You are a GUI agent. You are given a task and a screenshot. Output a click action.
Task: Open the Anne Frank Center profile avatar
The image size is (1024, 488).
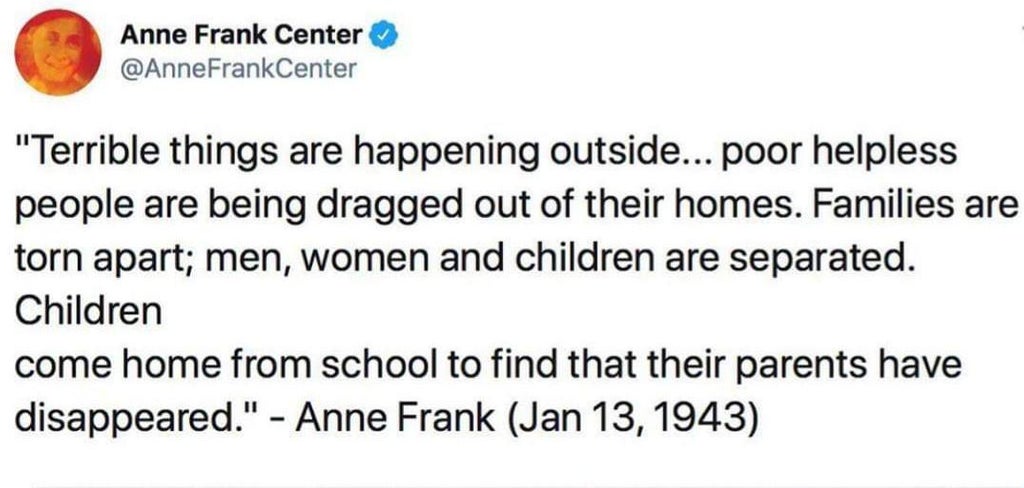(x=57, y=52)
